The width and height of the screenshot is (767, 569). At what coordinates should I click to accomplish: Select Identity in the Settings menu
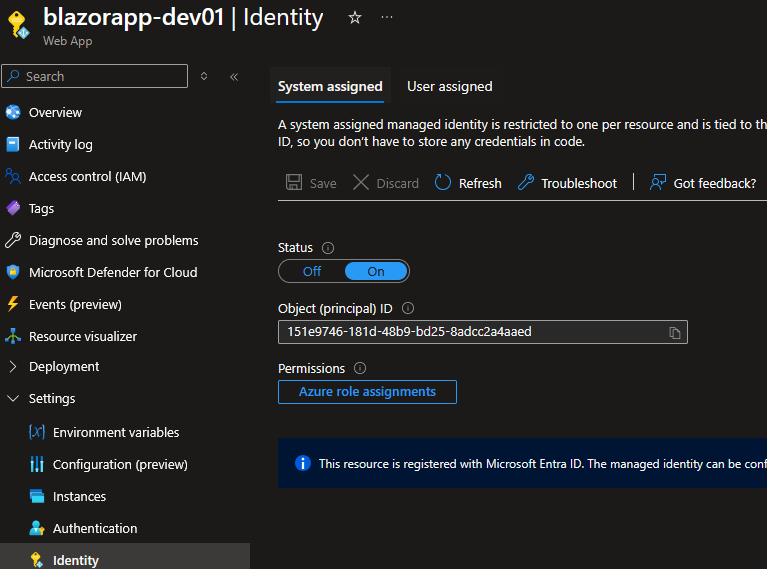(x=125, y=556)
